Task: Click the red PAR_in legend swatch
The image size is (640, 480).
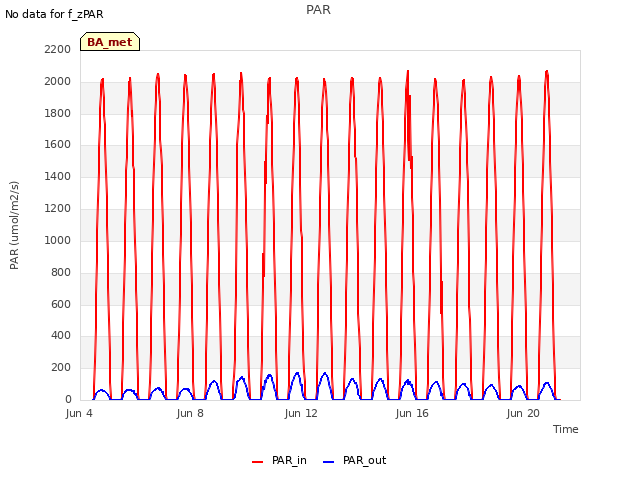Action: click(258, 462)
